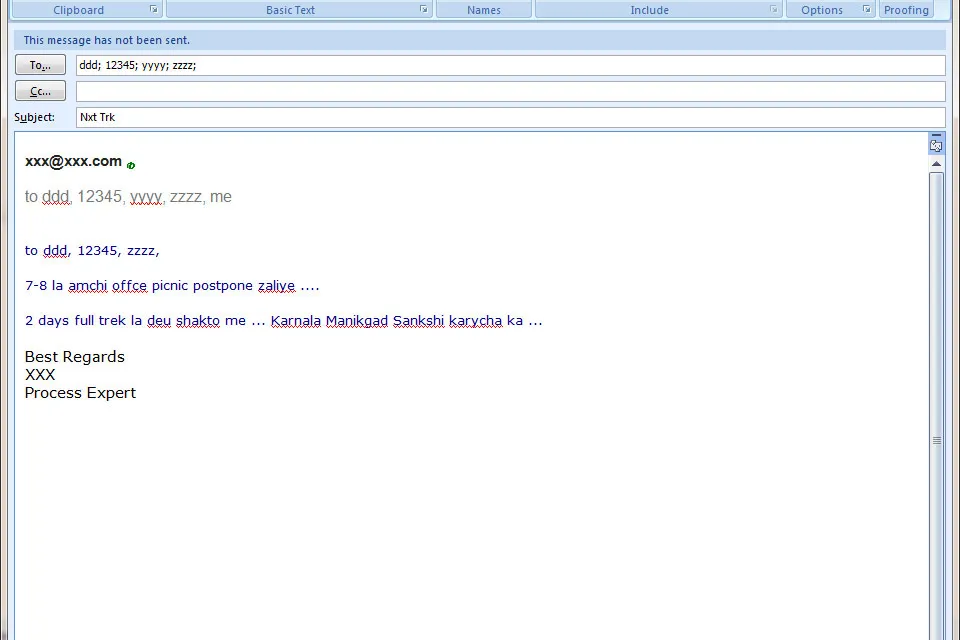
Task: Click the xxx@xxx.com sender text in body
Action: (73, 161)
